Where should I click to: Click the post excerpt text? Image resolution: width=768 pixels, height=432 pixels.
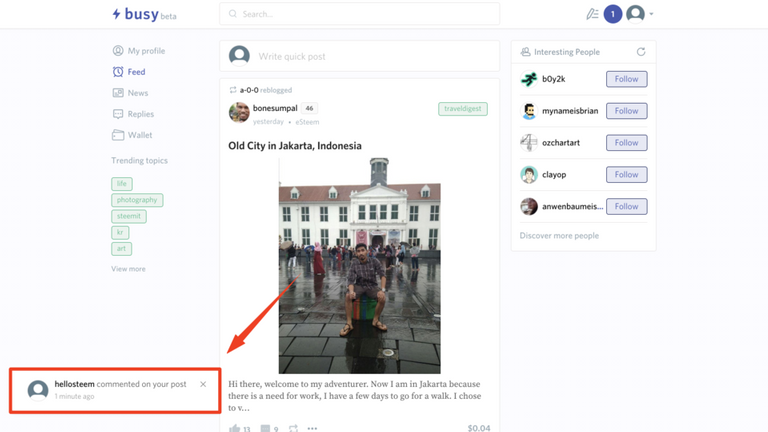[355, 396]
